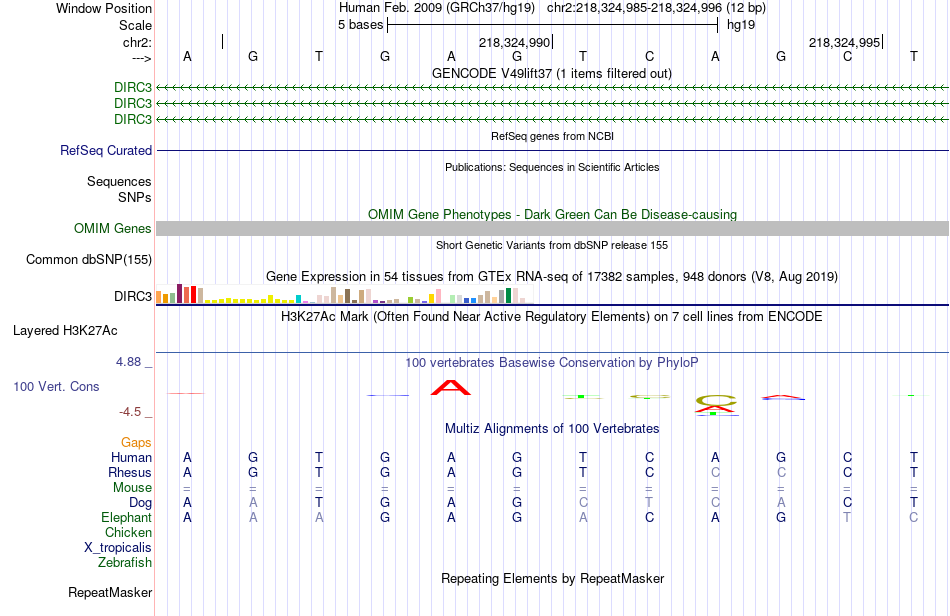This screenshot has width=950, height=616.
Task: Click the Rhesus species label
Action: tap(130, 472)
